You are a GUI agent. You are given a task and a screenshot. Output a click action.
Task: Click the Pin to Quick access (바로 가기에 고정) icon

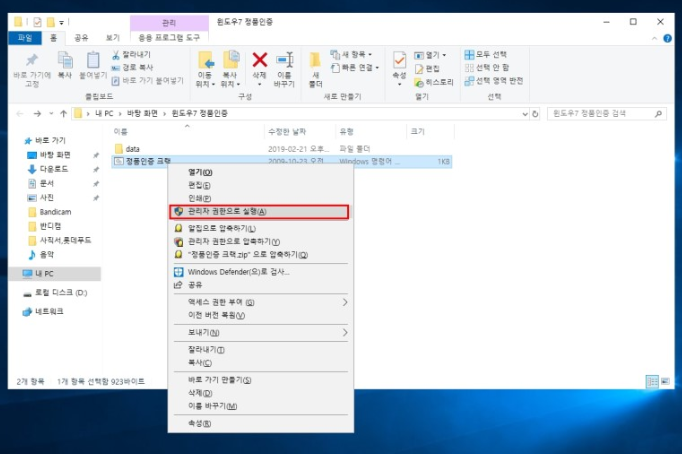pos(32,60)
